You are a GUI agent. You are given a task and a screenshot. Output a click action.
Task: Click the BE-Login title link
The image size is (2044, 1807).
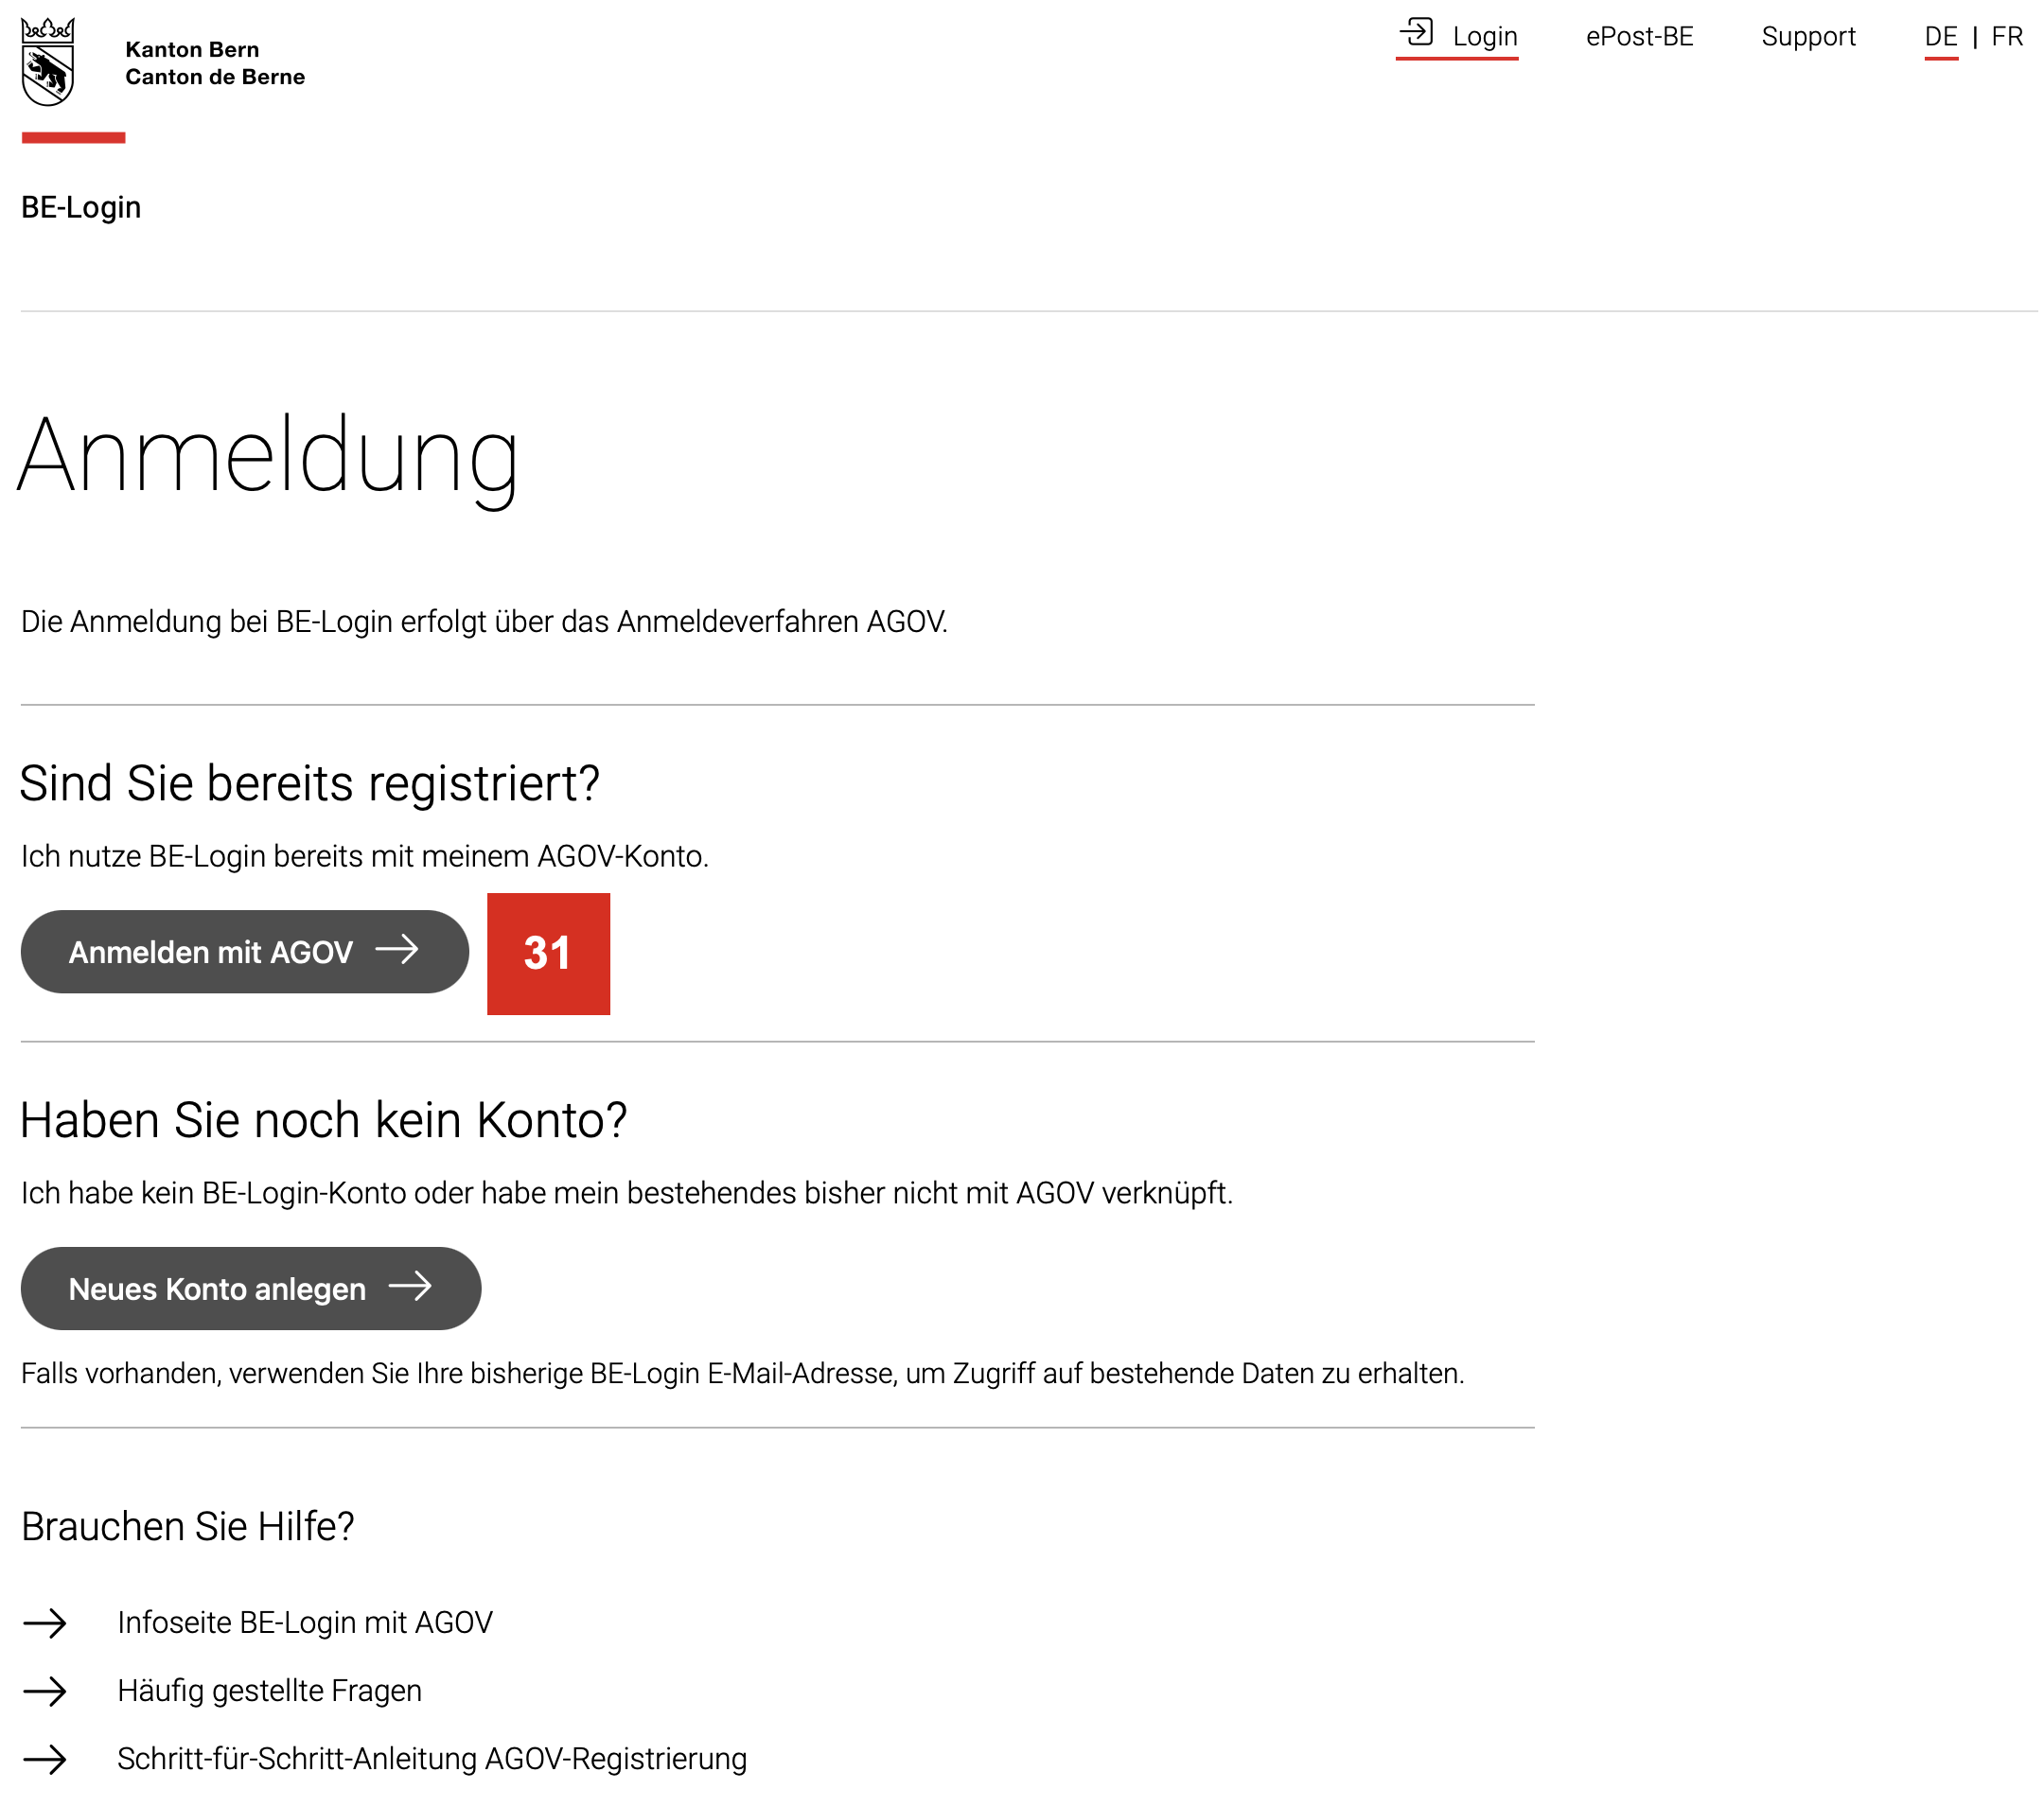[81, 207]
